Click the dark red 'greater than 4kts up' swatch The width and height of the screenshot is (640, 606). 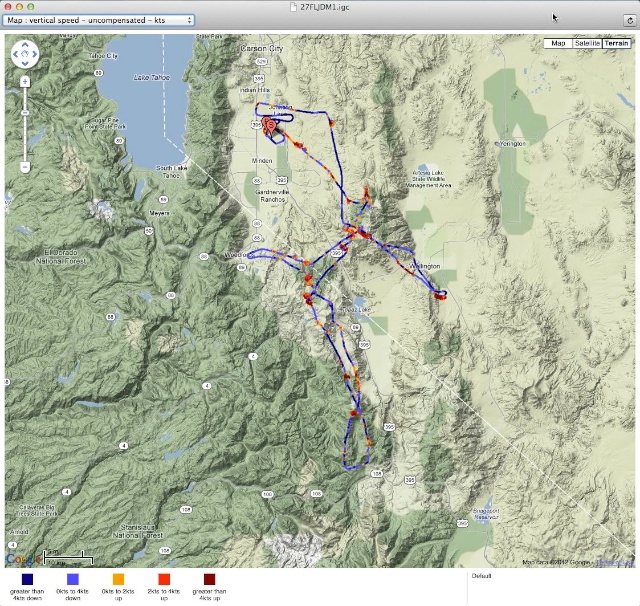click(210, 578)
